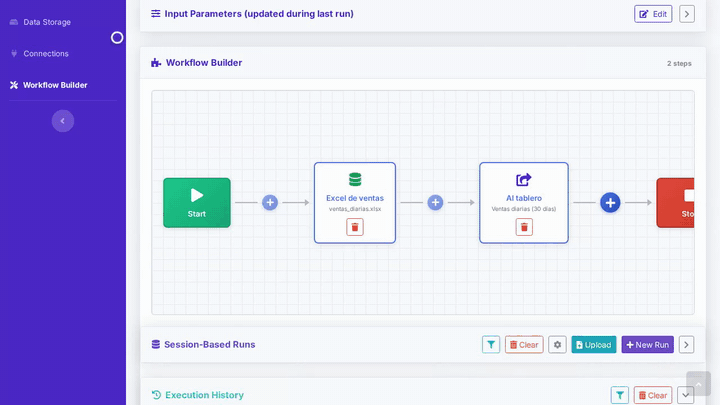Click the red Stop node
Screen dimensions: 720x405
click(x=675, y=202)
